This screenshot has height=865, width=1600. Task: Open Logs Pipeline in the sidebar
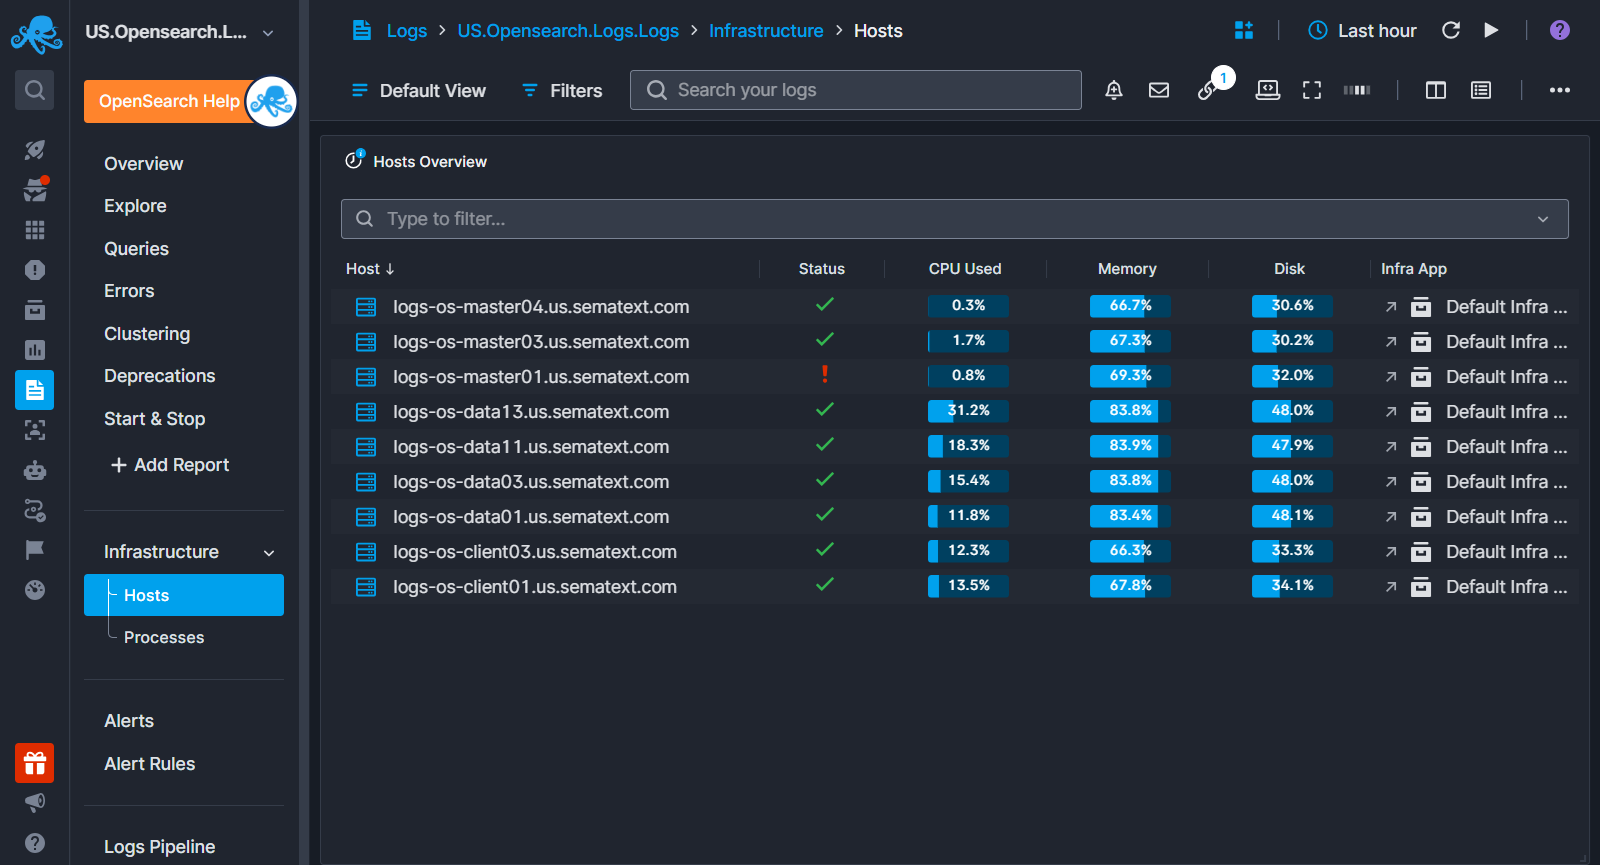[x=160, y=847]
